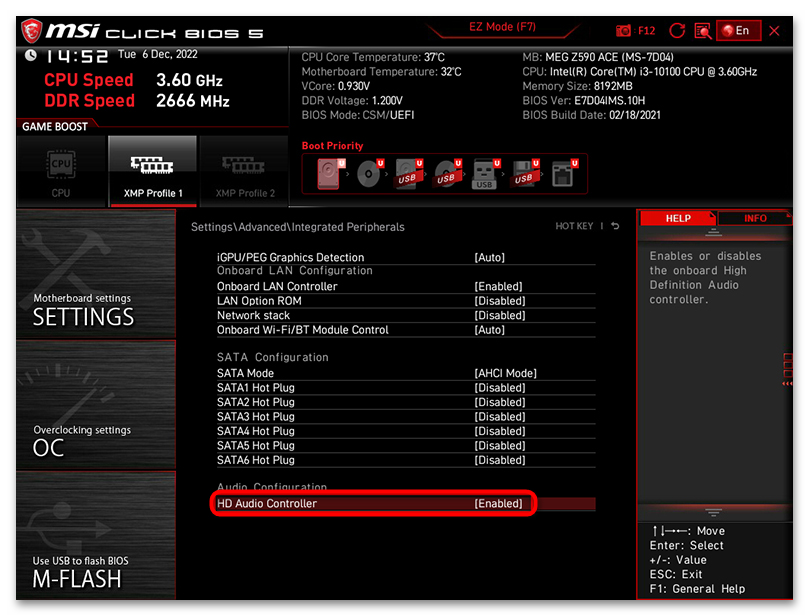Image resolution: width=809 pixels, height=616 pixels.
Task: Click the help panel side scroll handle
Action: coord(788,369)
